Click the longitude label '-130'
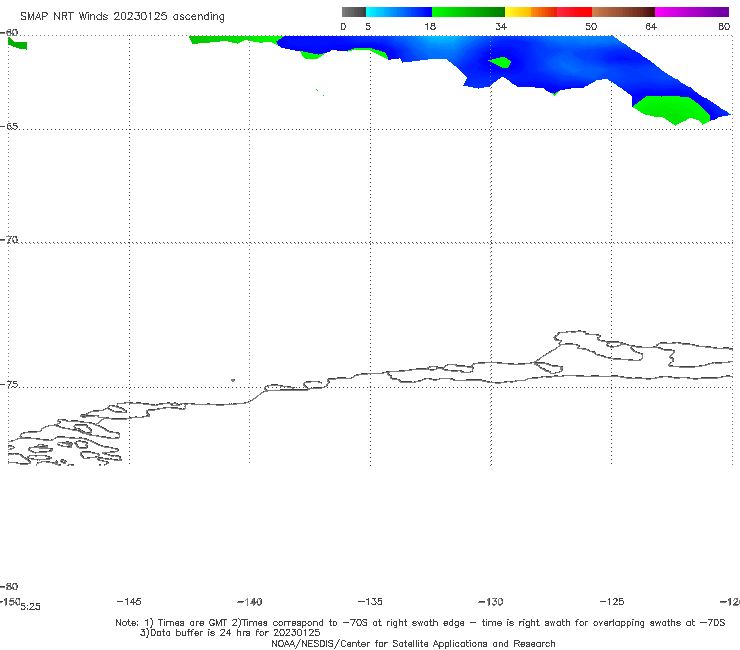 [x=491, y=601]
